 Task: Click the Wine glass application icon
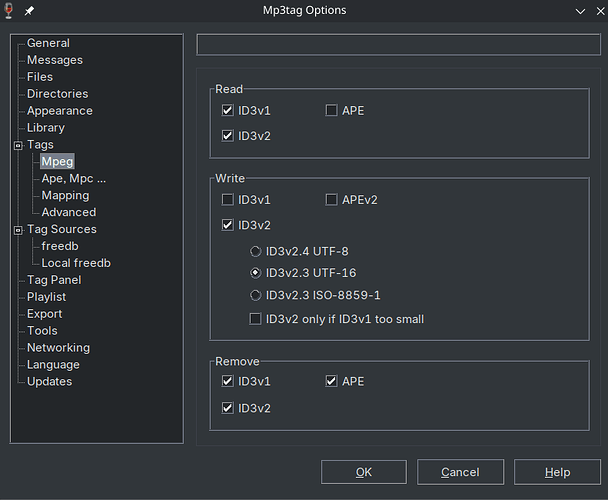[x=9, y=10]
